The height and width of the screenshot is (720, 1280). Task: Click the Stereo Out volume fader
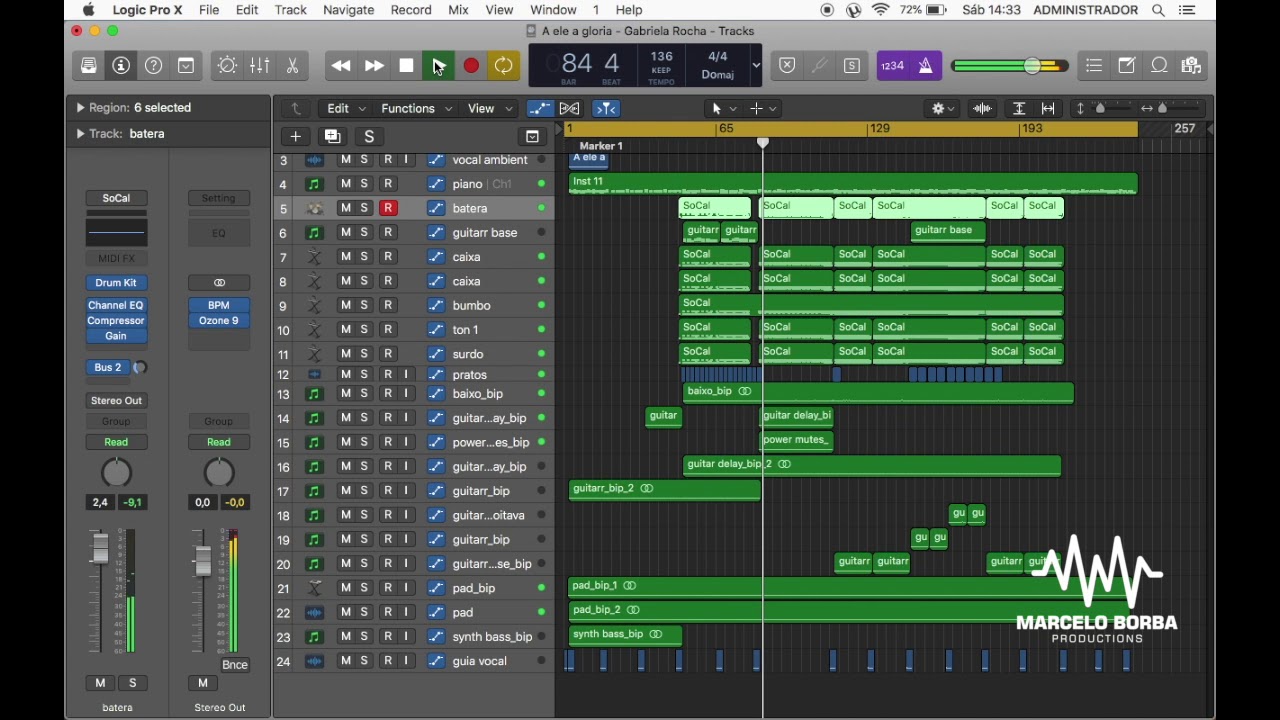tap(202, 560)
